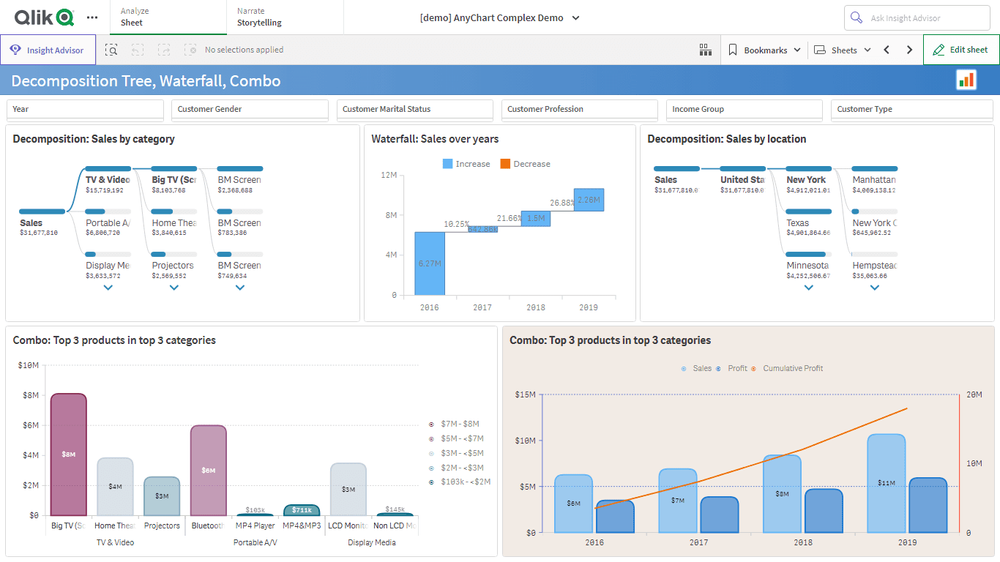Open the Sheets dropdown
The height and width of the screenshot is (562, 1000).
[x=842, y=50]
